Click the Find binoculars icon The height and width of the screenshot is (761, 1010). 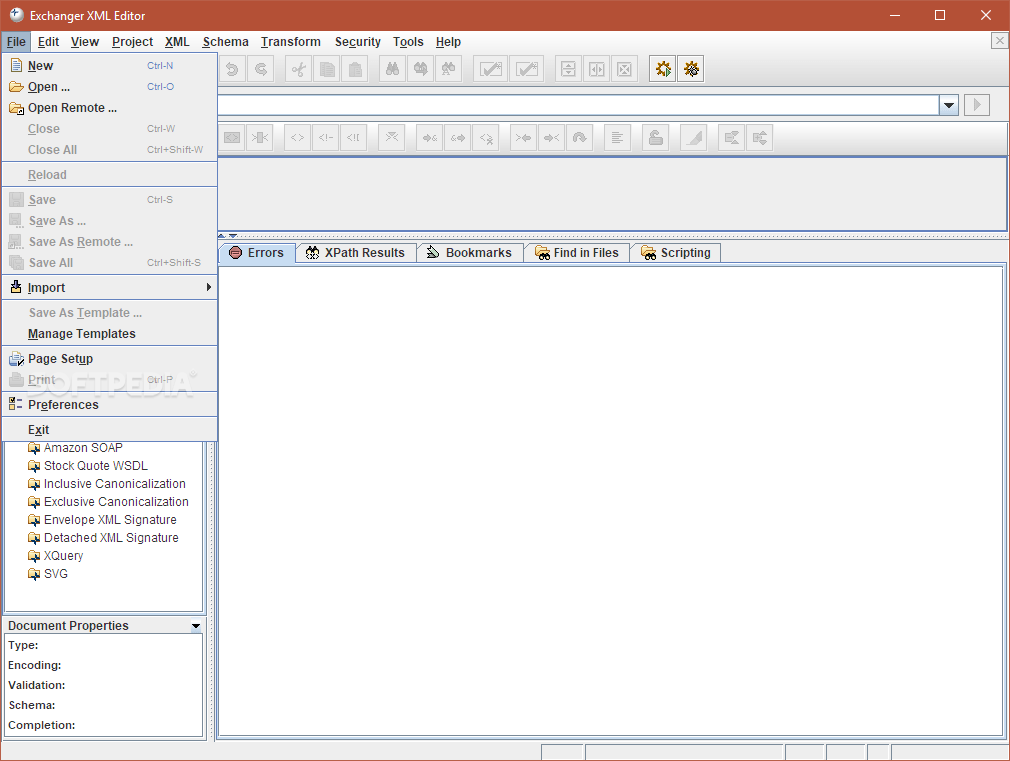(392, 69)
